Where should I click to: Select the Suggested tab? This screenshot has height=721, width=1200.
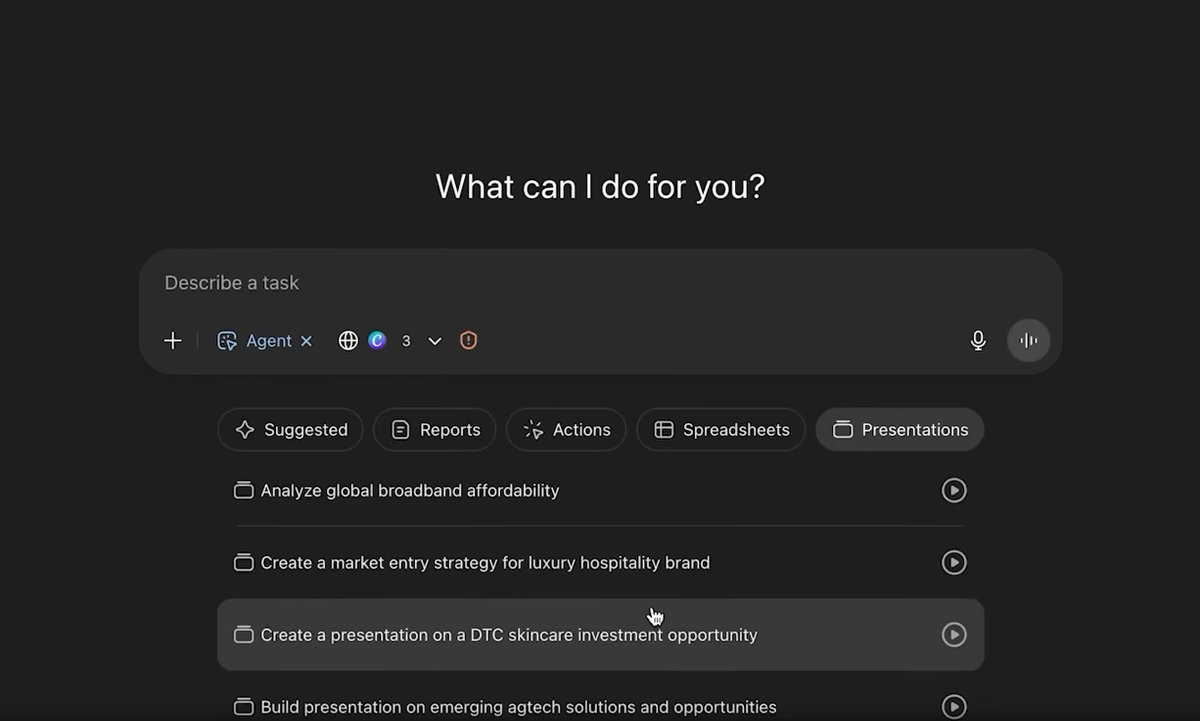tap(290, 430)
